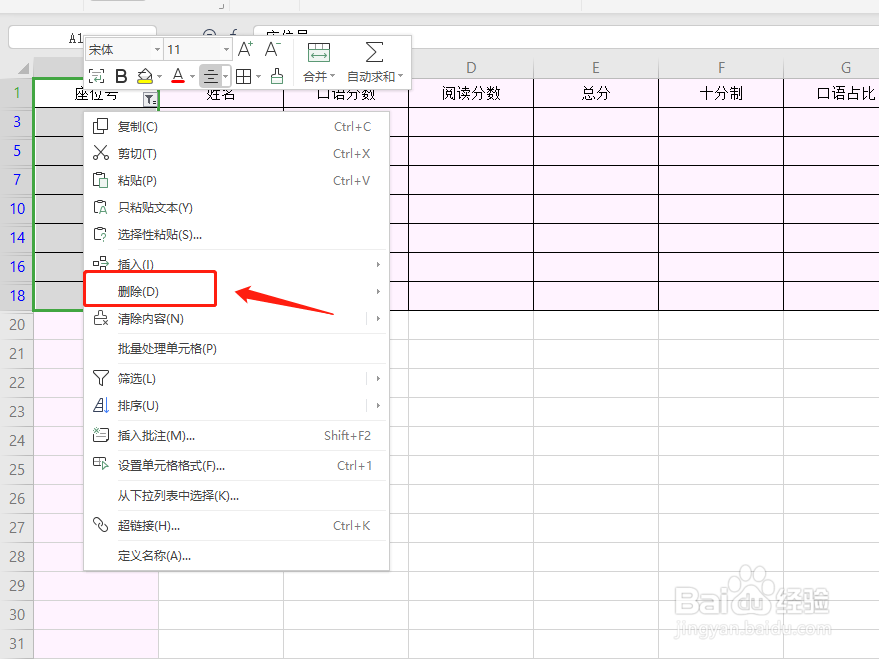Click the yellow fill color swatch

144,80
